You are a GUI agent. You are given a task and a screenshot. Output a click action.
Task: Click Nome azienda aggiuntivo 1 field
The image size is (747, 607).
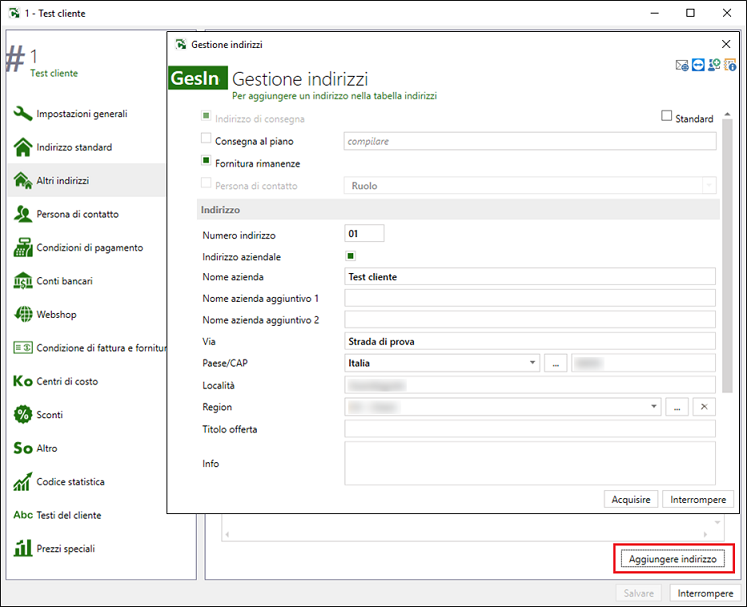click(530, 298)
